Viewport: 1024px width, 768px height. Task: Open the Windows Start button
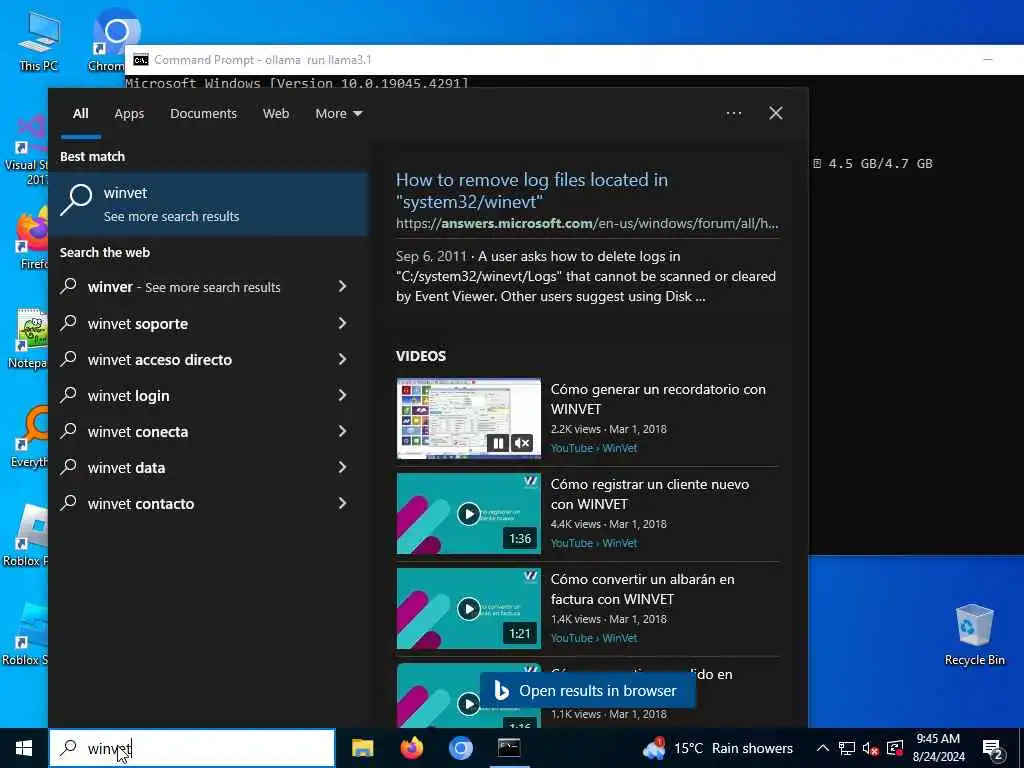24,748
